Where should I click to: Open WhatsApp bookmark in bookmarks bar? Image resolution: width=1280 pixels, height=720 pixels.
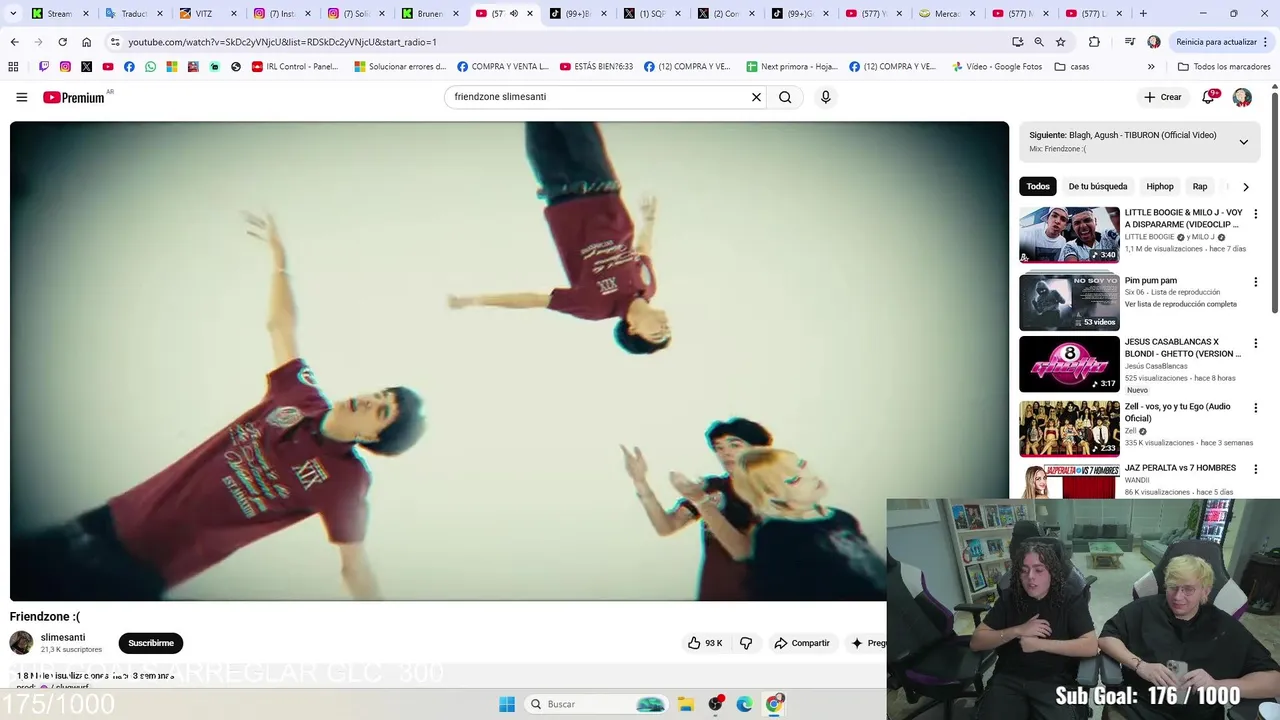[x=150, y=67]
